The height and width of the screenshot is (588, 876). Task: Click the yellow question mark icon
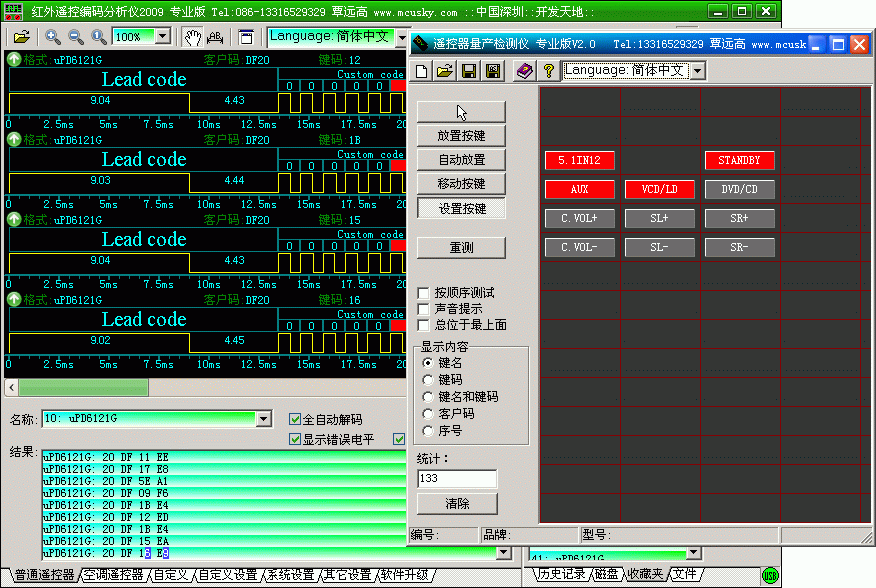[x=548, y=71]
